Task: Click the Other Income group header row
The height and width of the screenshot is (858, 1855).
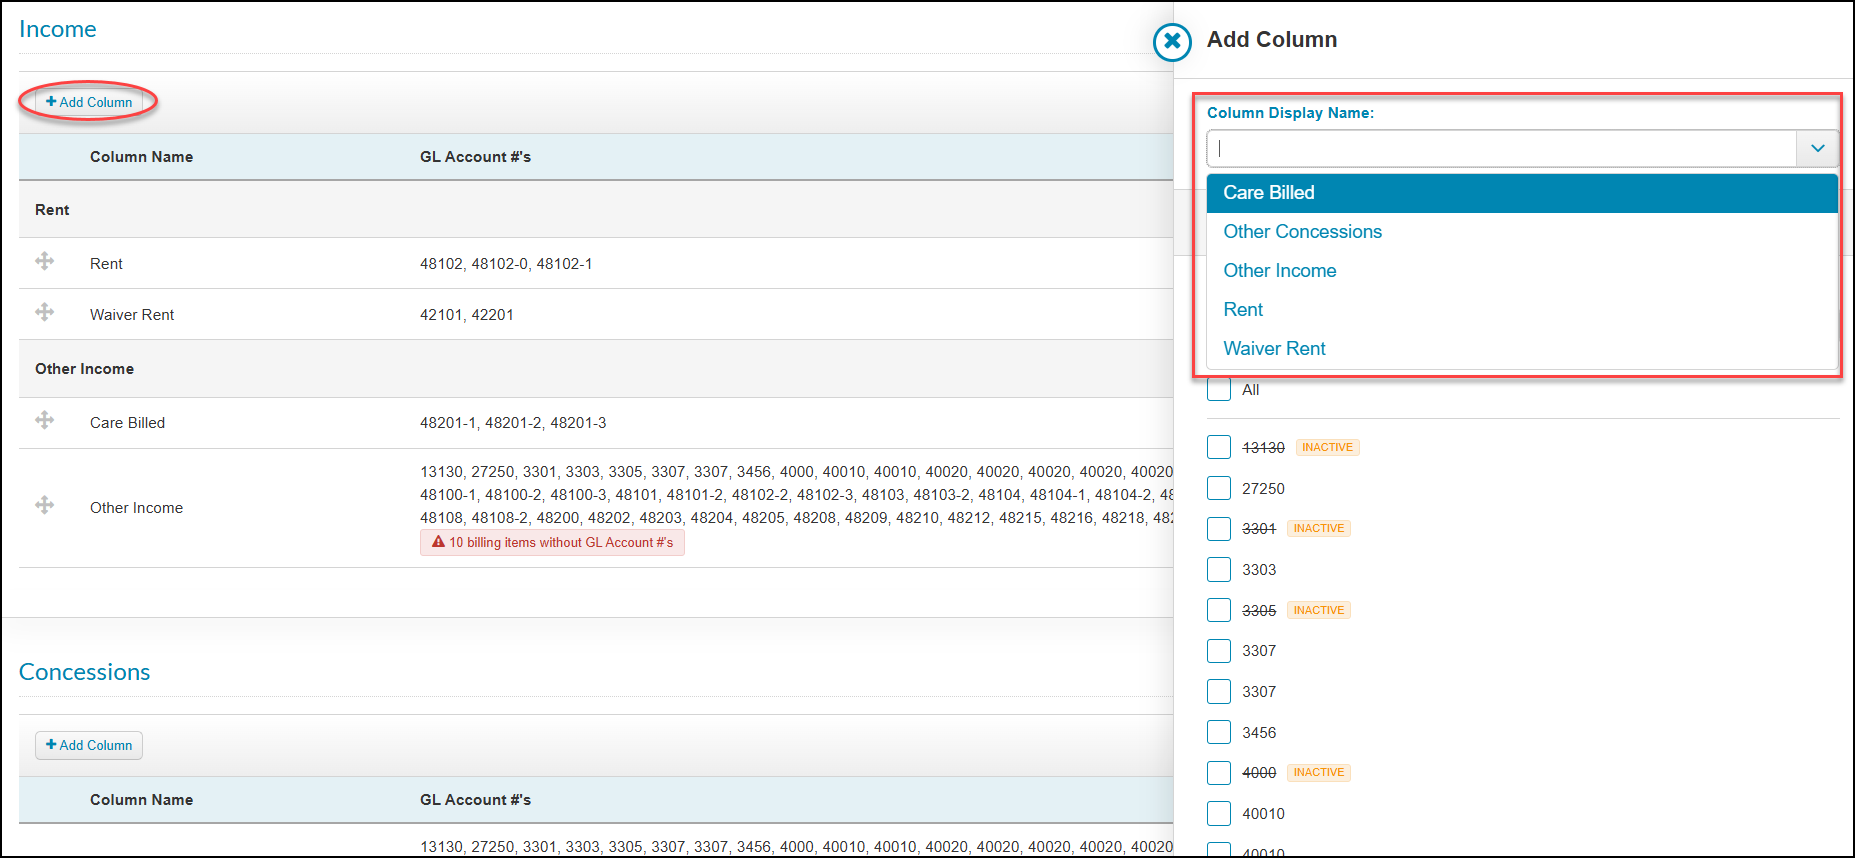Action: (596, 369)
